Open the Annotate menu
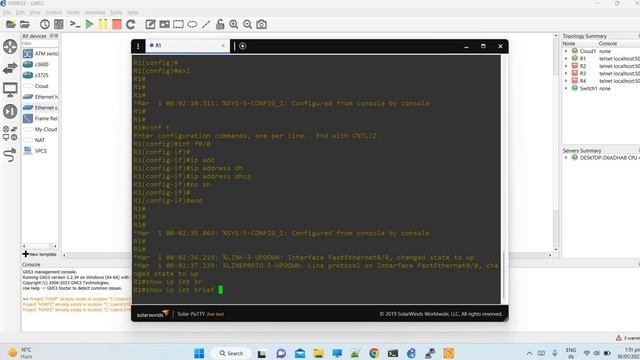The height and width of the screenshot is (360, 640). point(95,13)
